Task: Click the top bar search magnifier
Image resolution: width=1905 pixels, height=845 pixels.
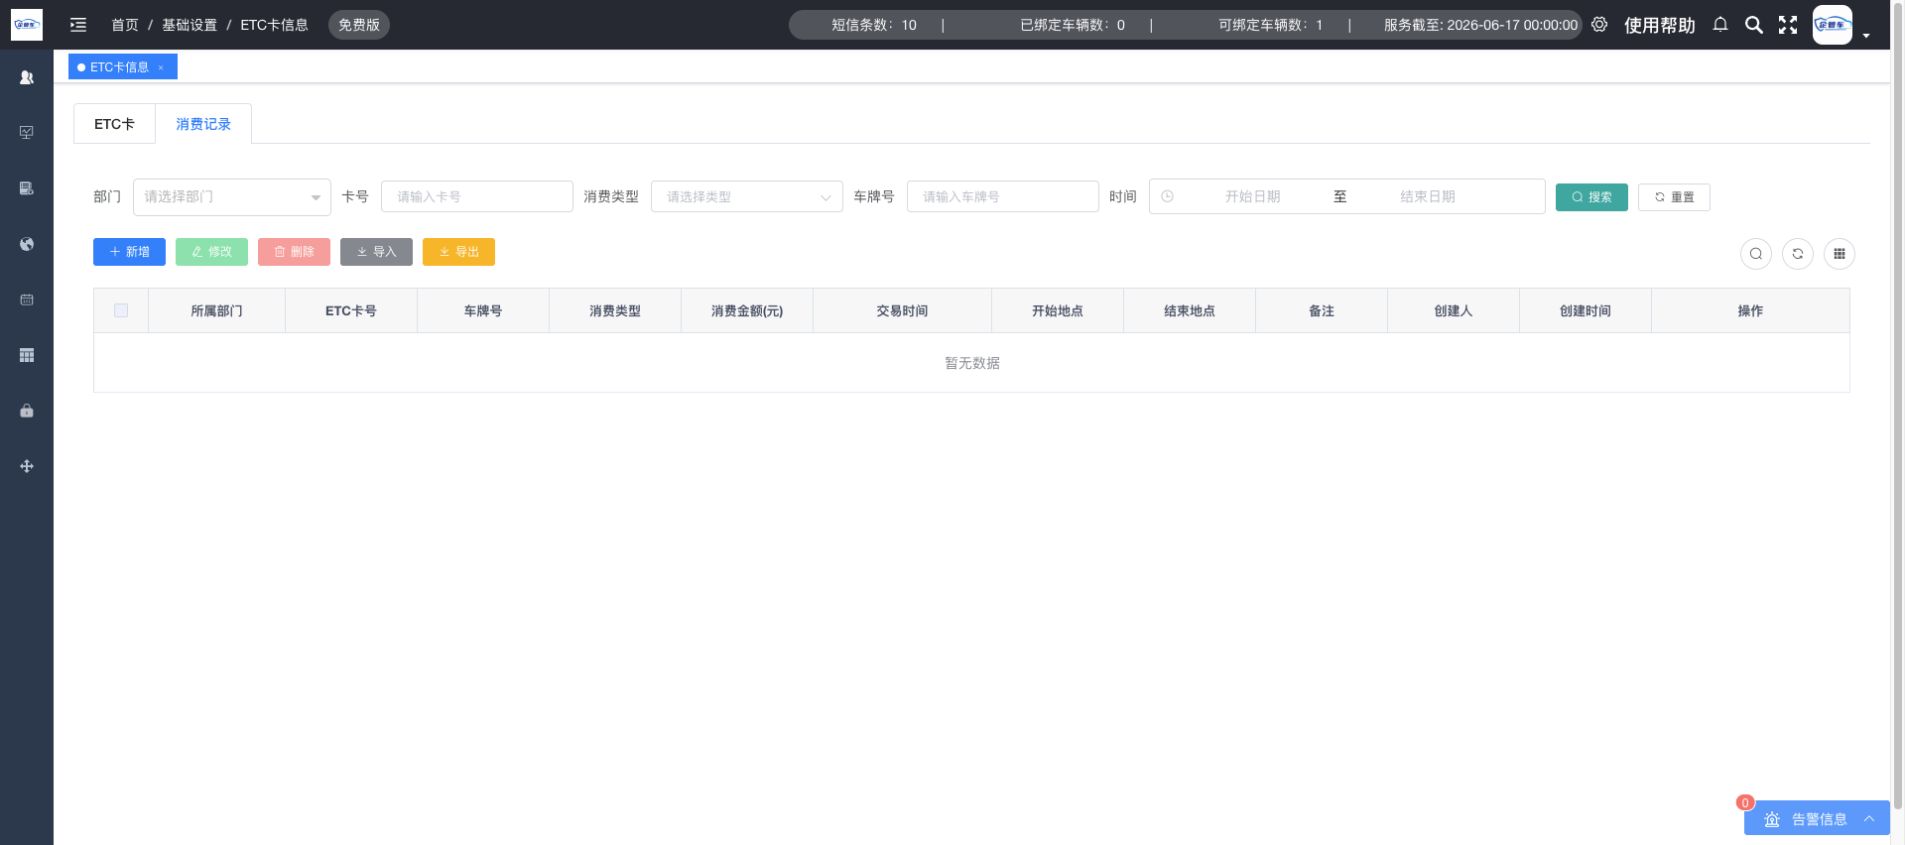Action: 1754,25
